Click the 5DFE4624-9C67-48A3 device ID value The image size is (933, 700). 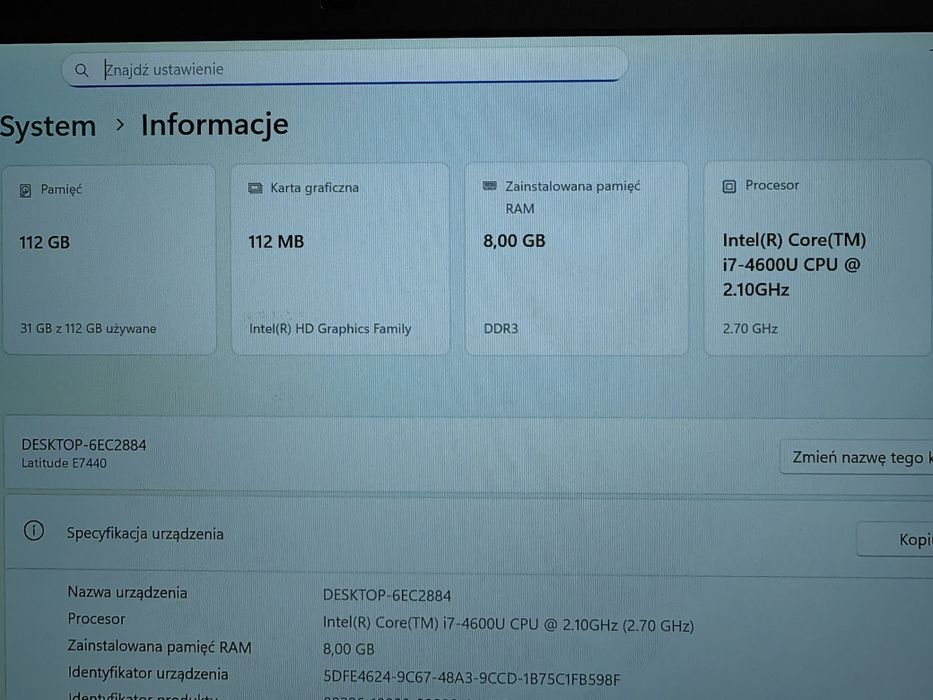pos(471,679)
